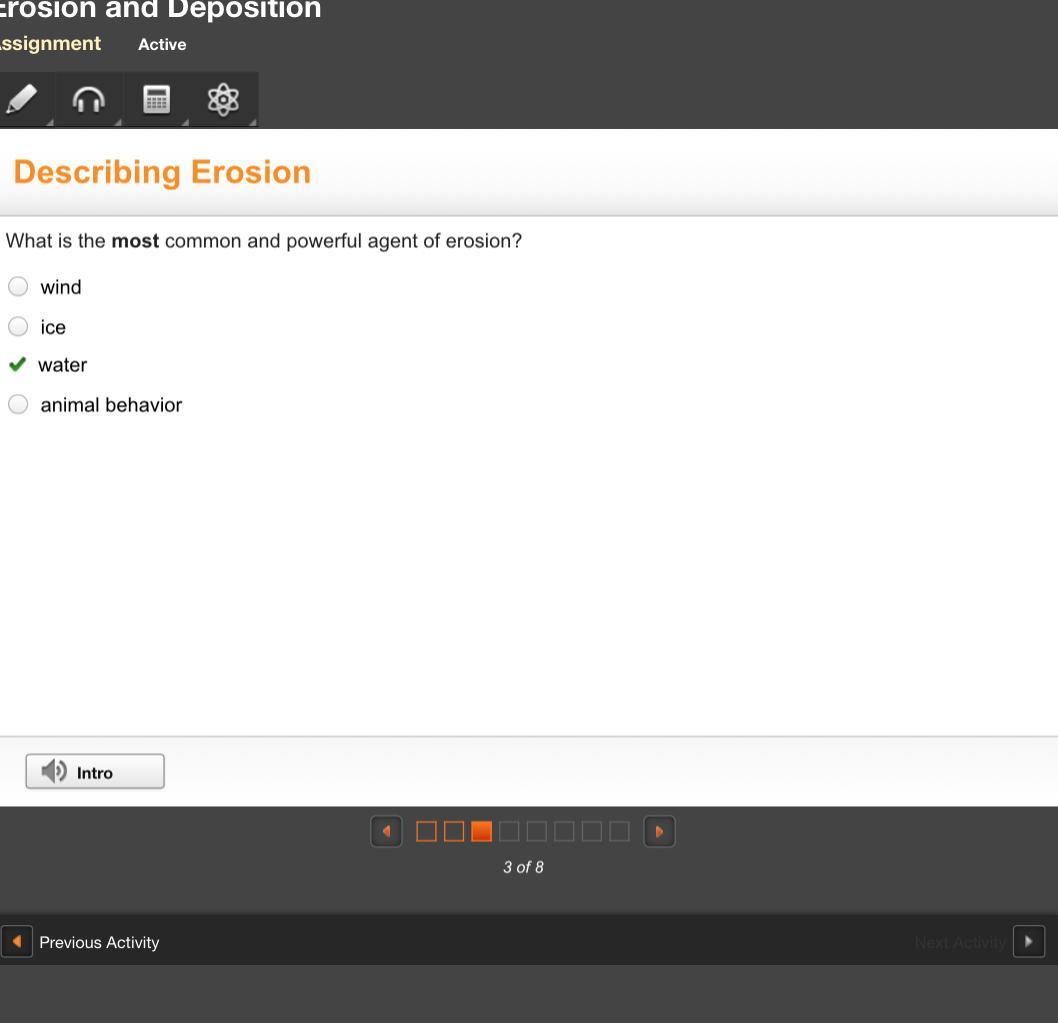Image resolution: width=1058 pixels, height=1023 pixels.
Task: Select the wind answer radio button
Action: click(x=18, y=286)
